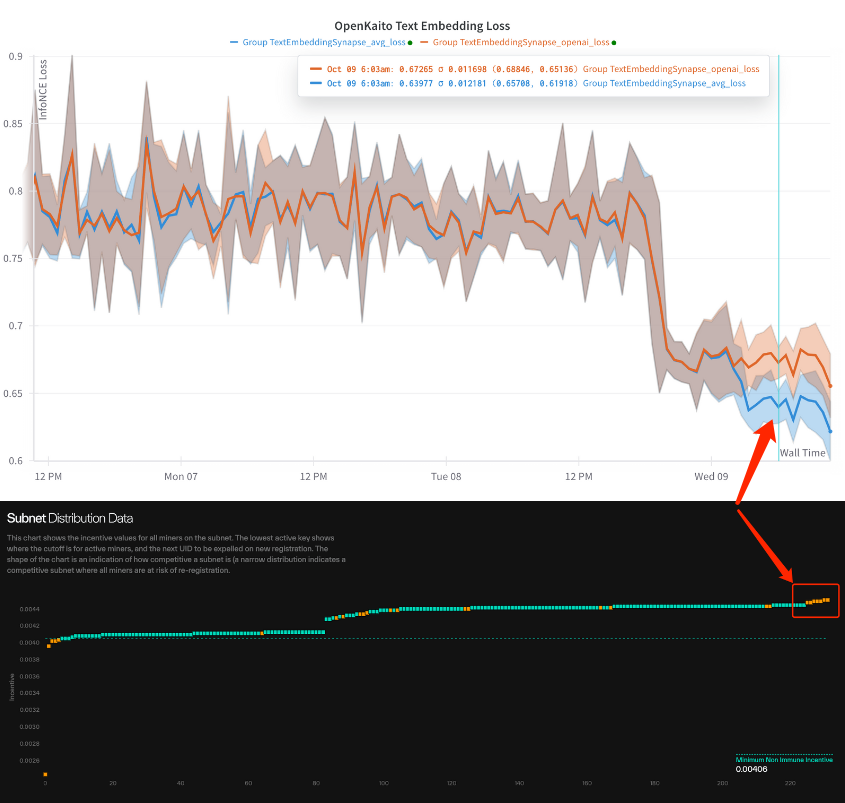Click the orange line swatch in the legend

click(424, 42)
